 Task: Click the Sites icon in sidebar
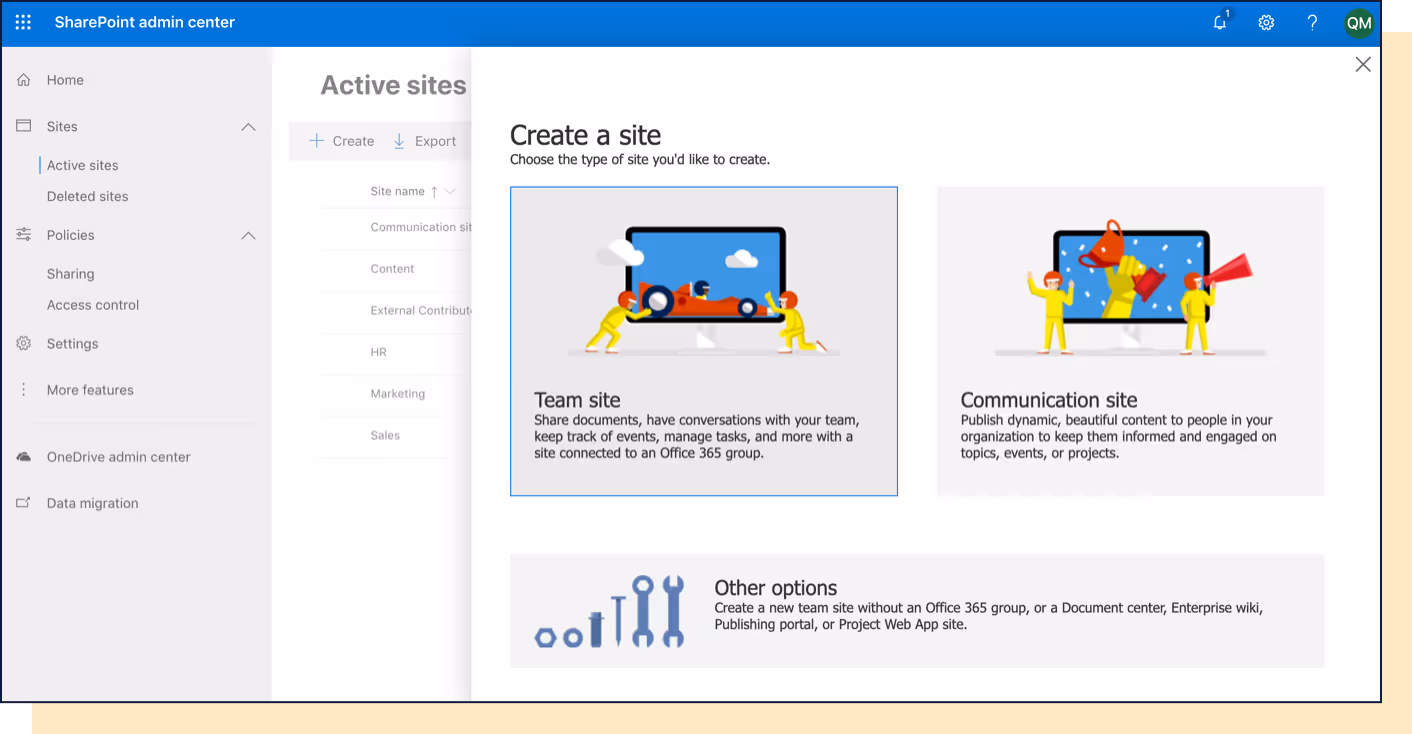24,126
